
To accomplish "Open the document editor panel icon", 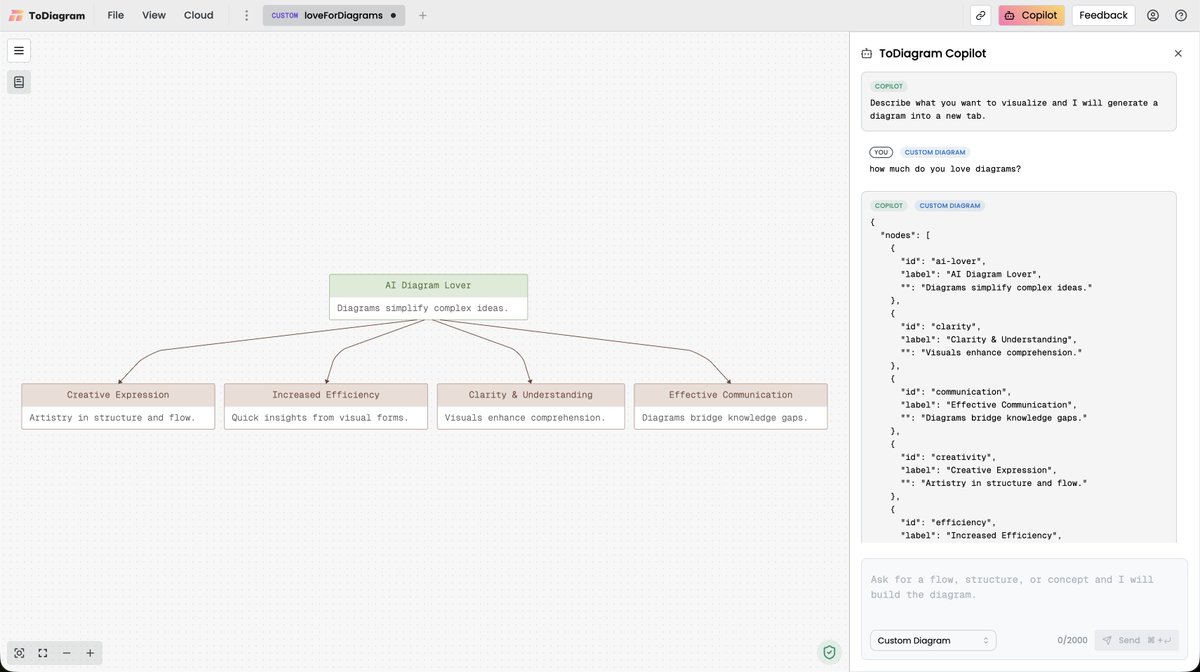I will 19,82.
